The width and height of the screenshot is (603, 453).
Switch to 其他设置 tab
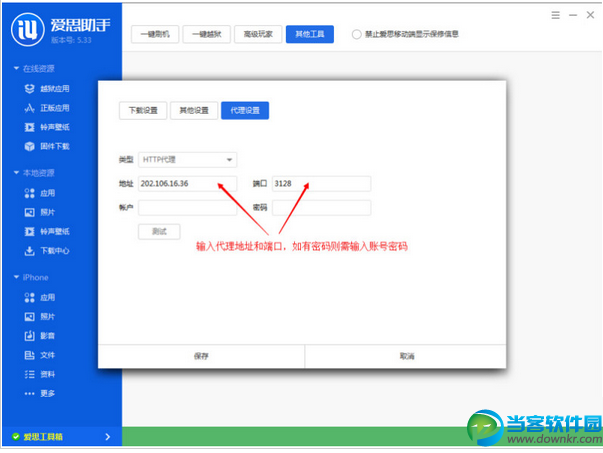click(194, 111)
